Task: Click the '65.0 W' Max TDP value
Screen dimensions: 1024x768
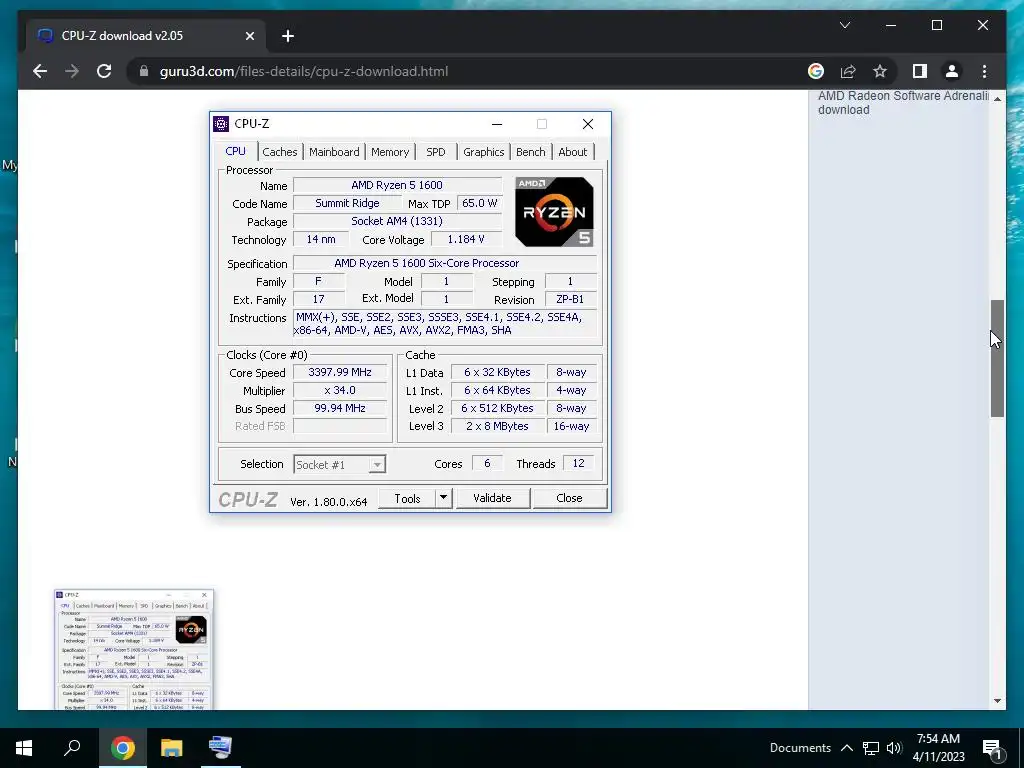Action: click(479, 203)
